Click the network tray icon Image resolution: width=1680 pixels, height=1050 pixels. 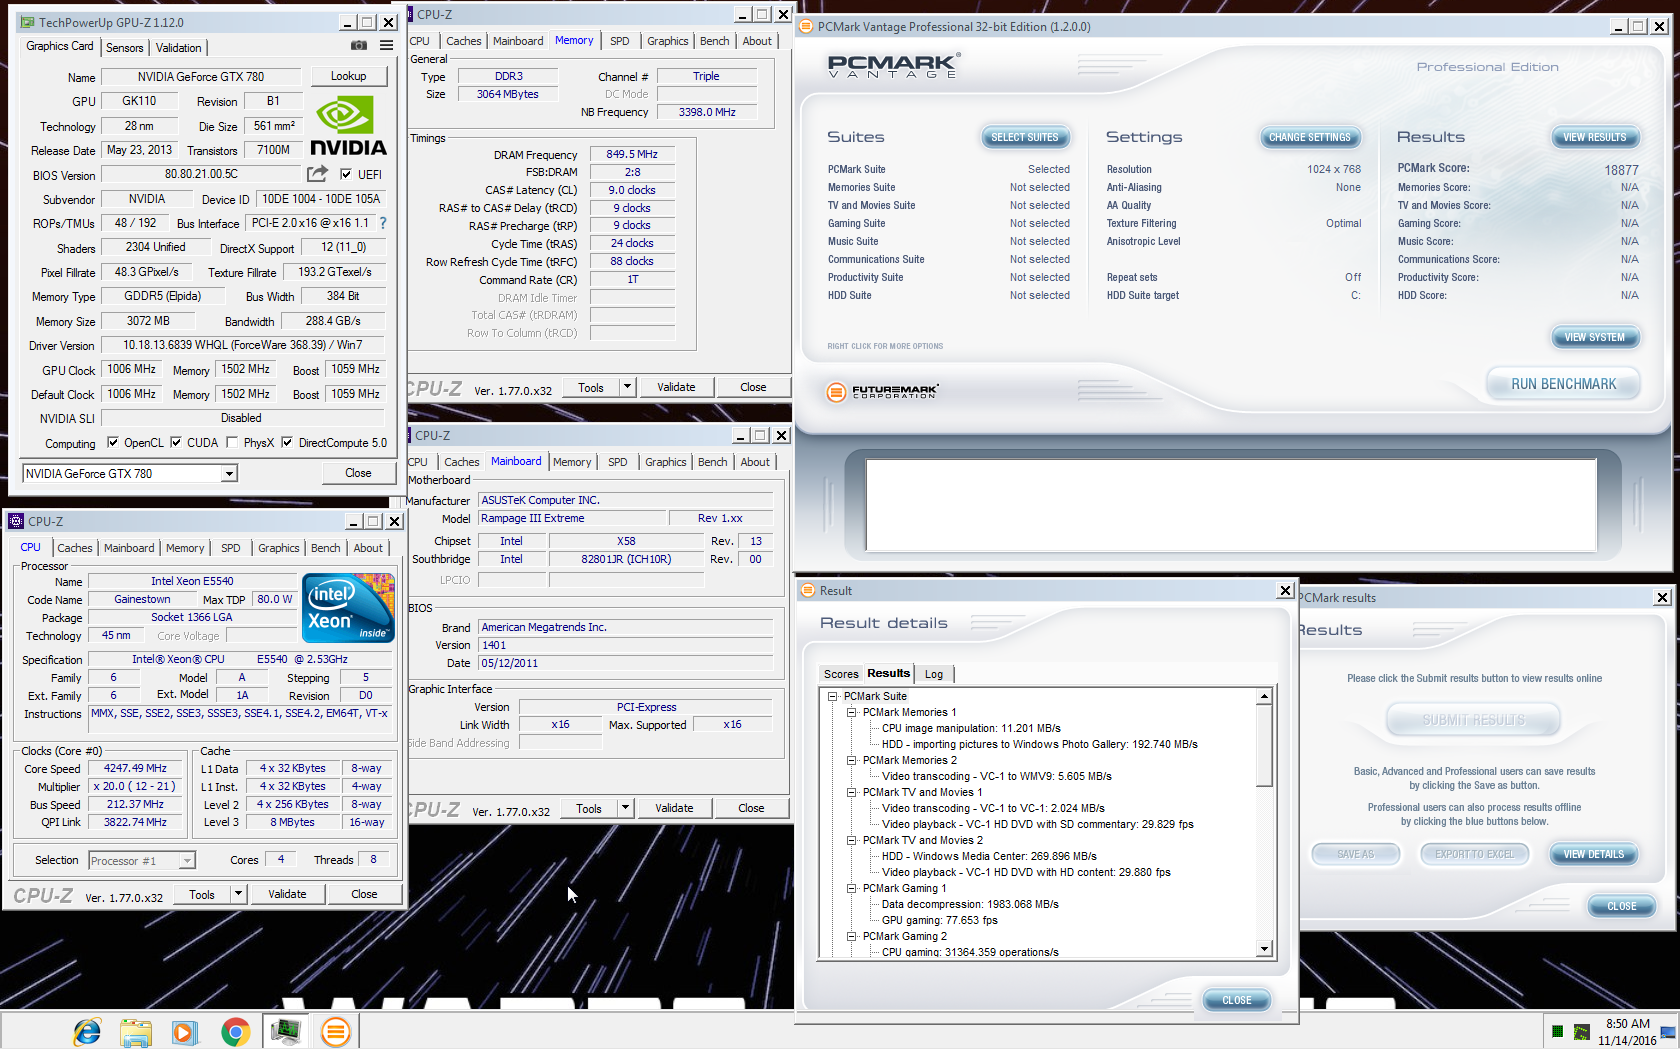pos(1667,1032)
